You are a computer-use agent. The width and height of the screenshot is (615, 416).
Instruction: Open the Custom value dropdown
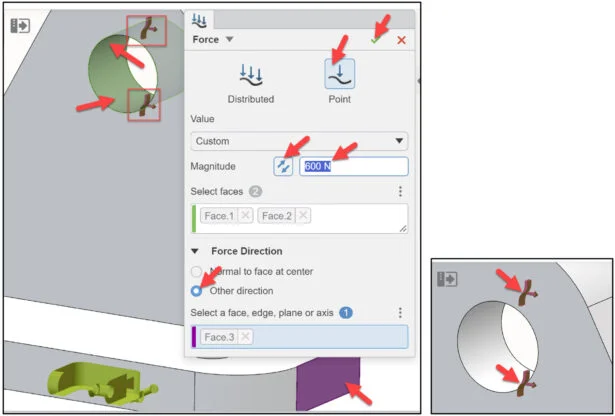[x=299, y=141]
